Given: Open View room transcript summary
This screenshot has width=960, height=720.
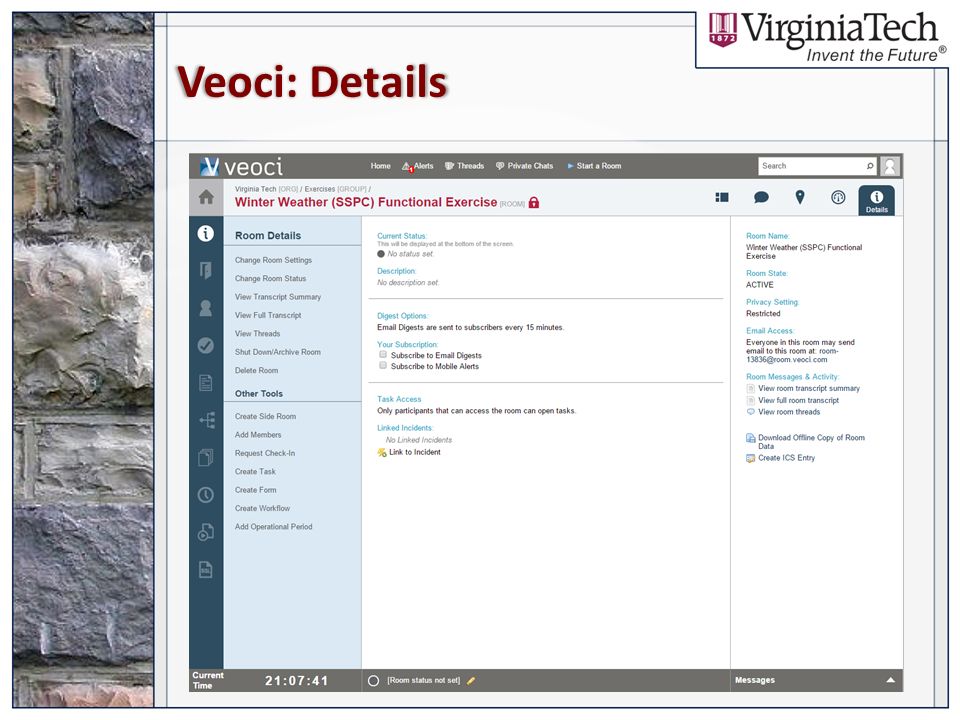Looking at the screenshot, I should [809, 388].
